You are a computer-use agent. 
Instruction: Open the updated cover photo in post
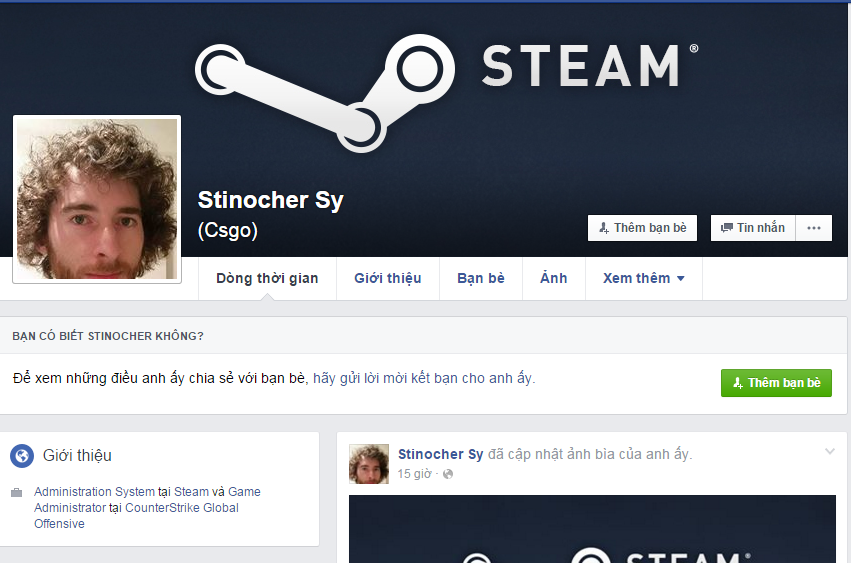click(x=592, y=529)
